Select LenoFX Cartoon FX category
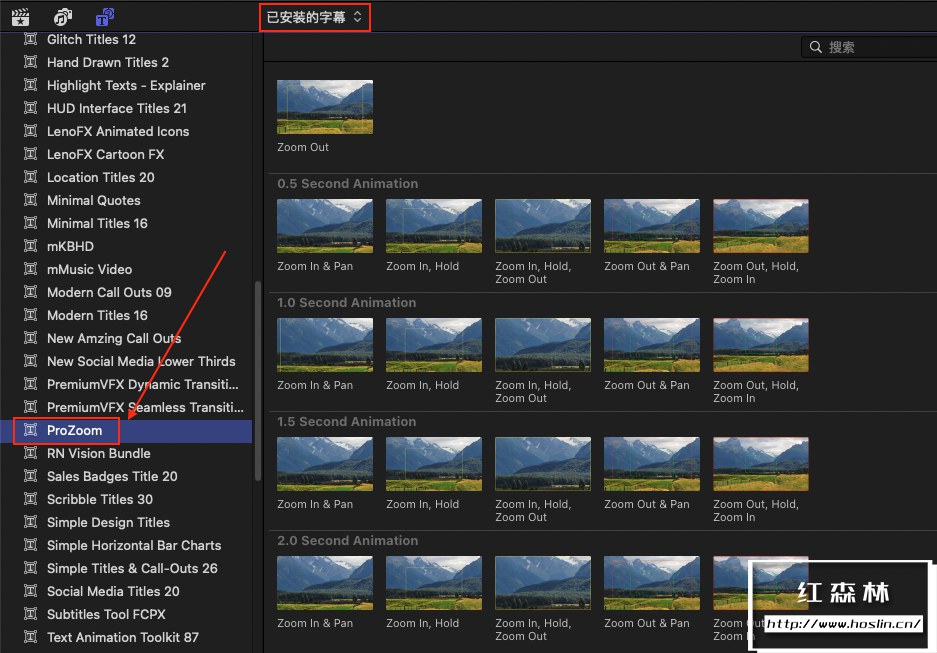937x653 pixels. (126, 154)
